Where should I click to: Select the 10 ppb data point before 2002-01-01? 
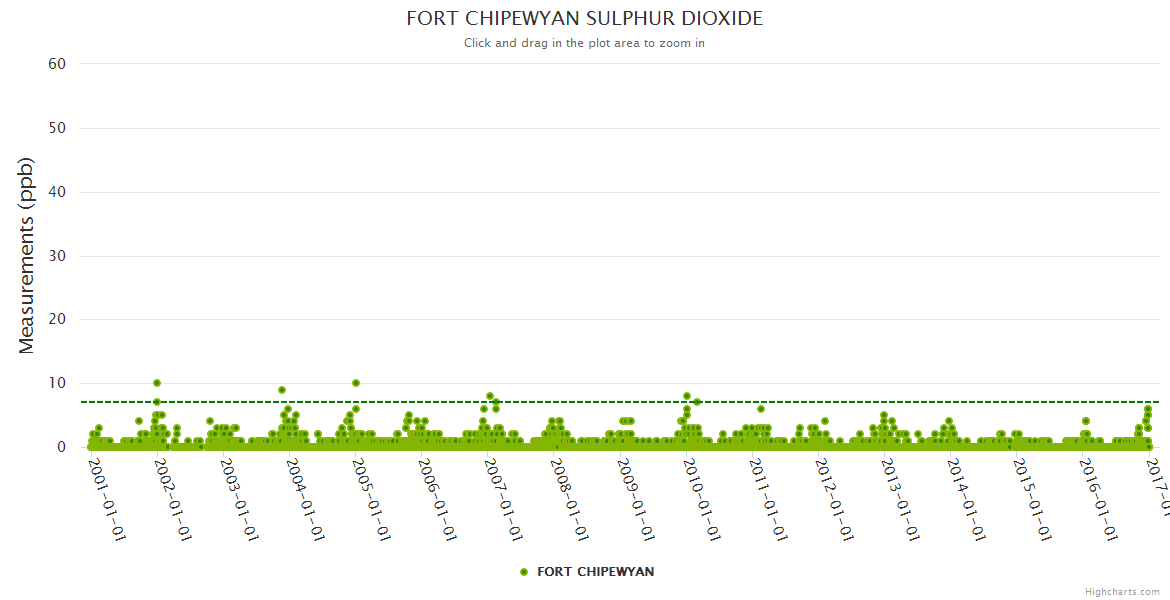tap(157, 383)
